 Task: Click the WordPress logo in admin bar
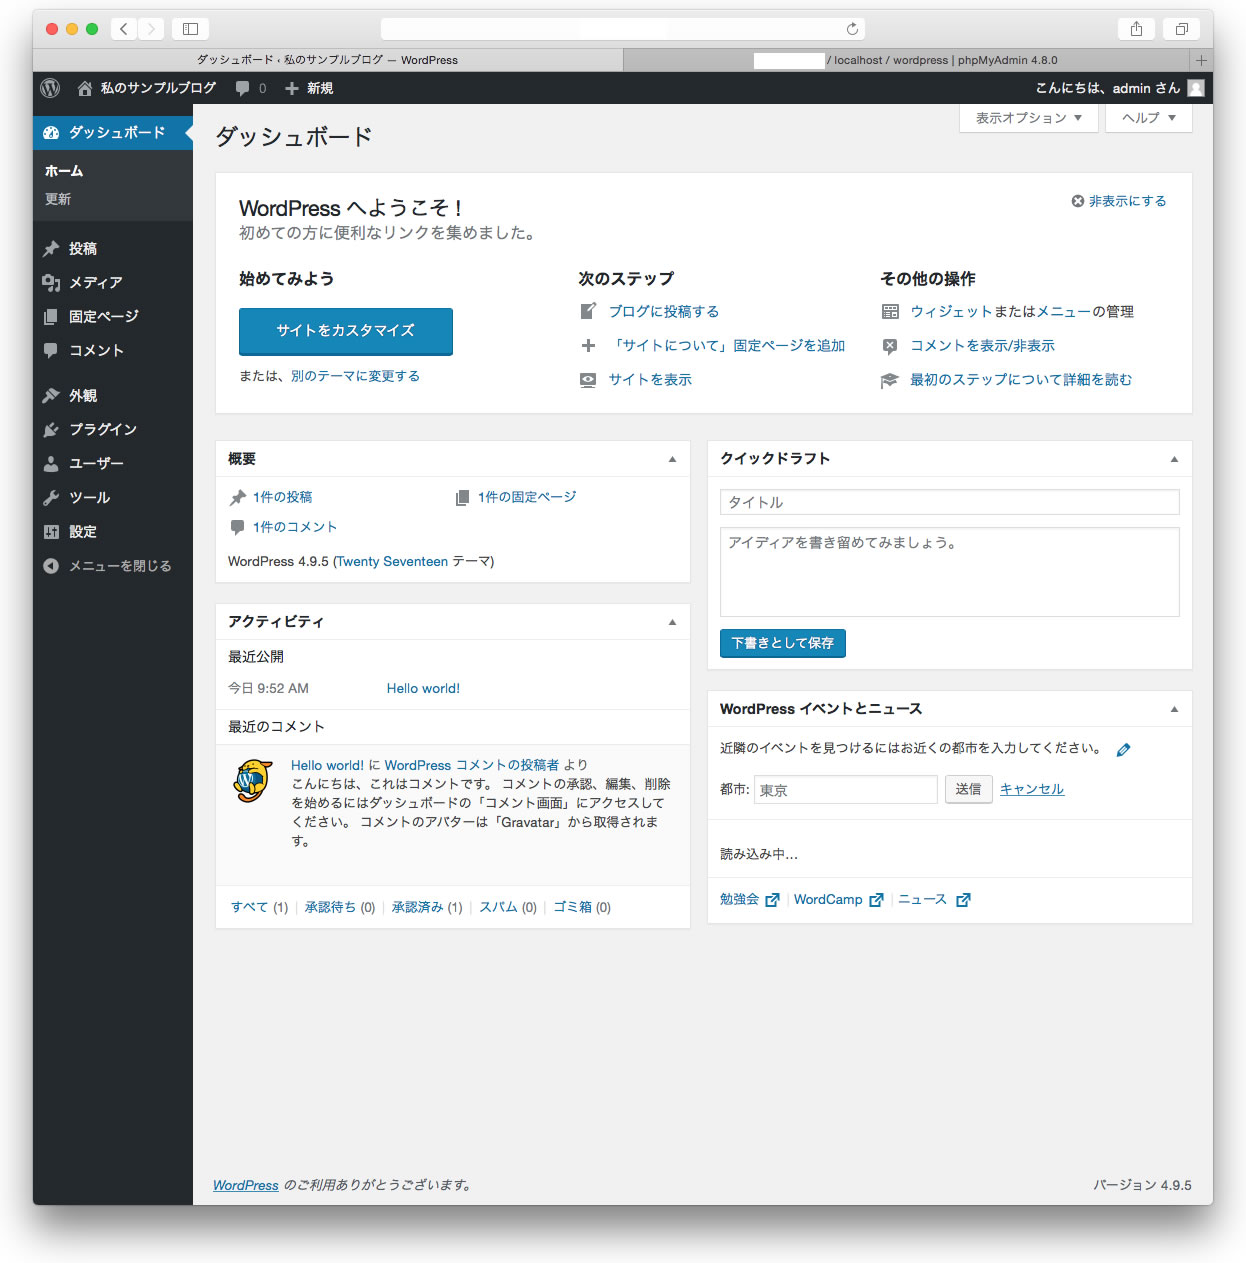(50, 88)
